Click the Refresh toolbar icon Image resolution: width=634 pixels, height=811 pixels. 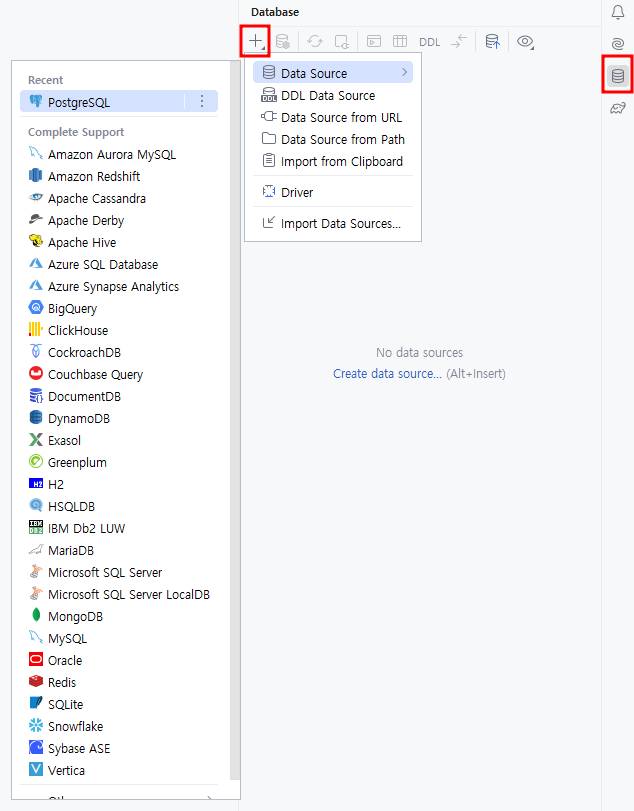(x=315, y=42)
